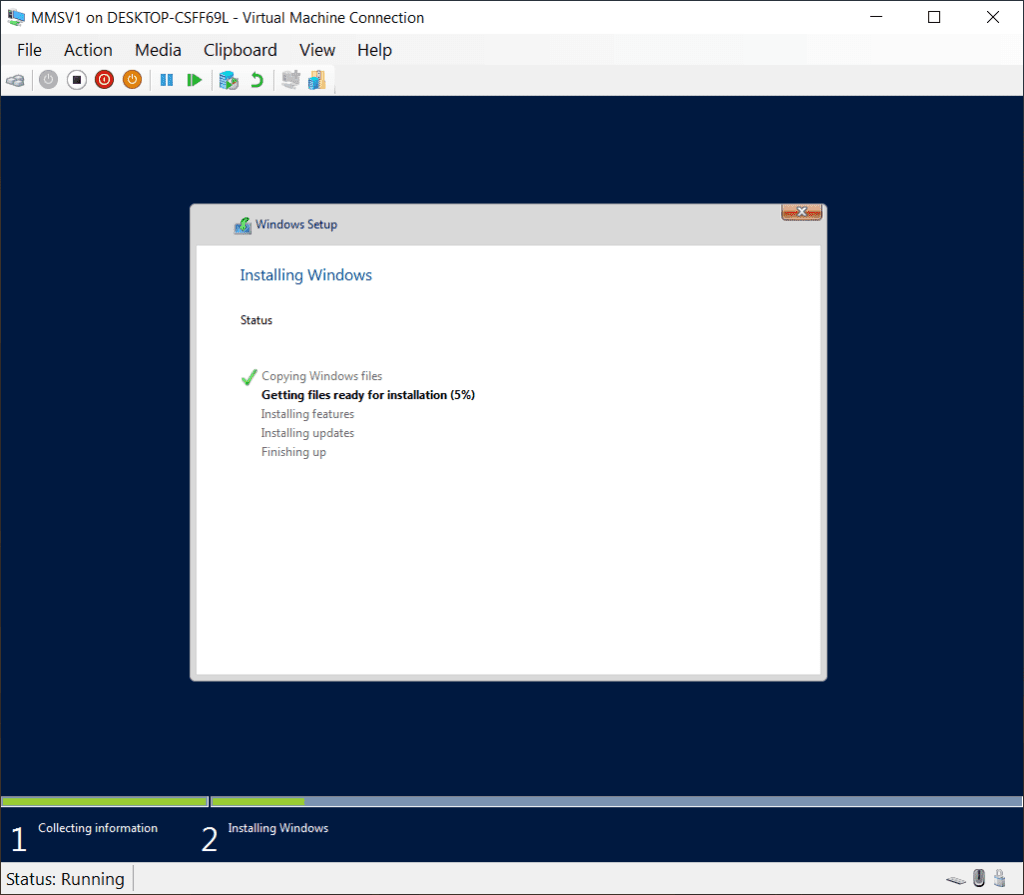Send Ctrl+Alt+Delete using the toolbar icon

16,80
